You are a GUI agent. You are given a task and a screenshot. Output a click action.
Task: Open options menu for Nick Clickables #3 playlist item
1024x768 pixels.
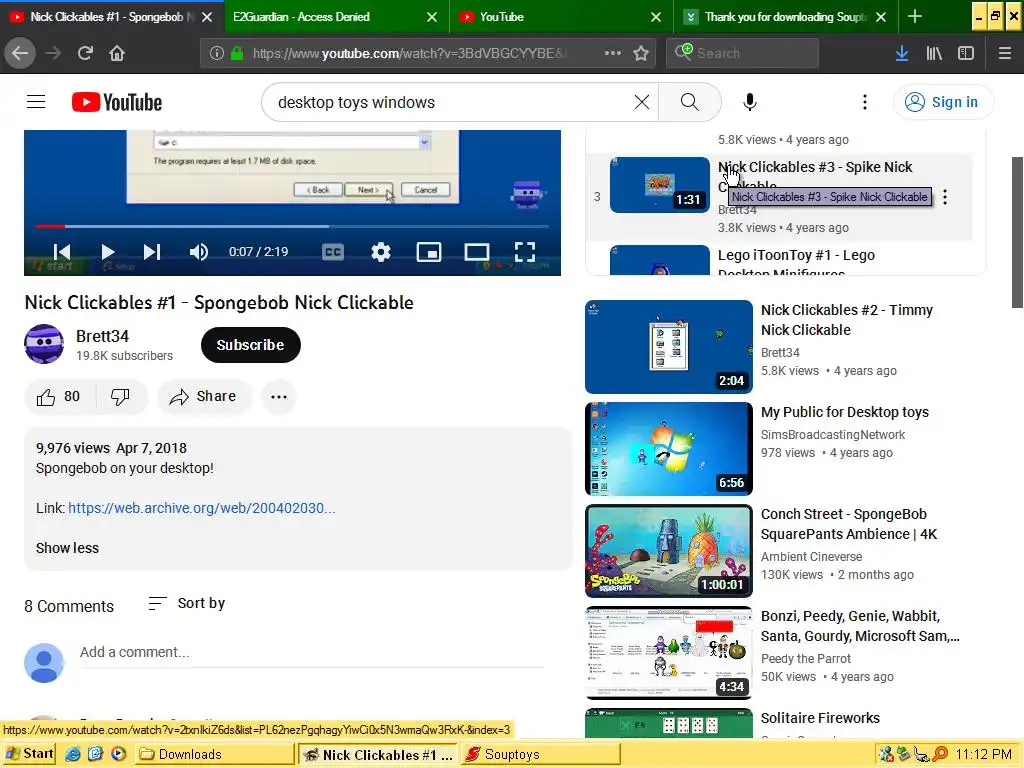point(945,197)
